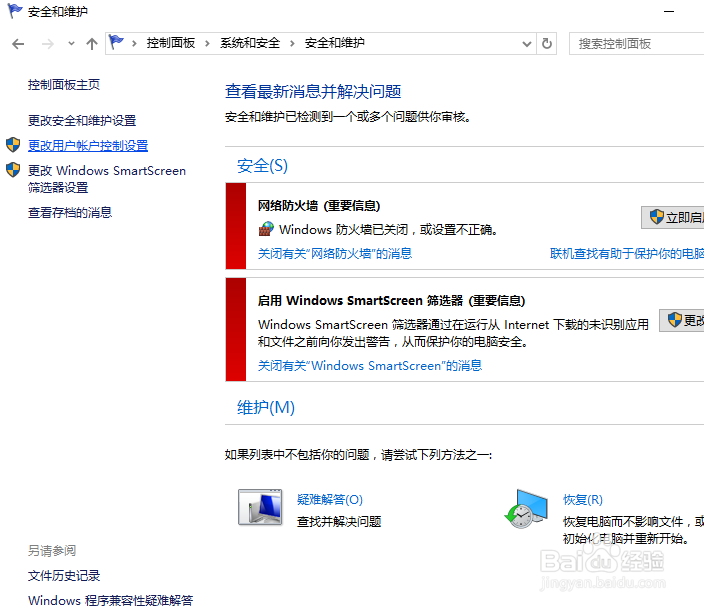Expand chevron before 控制面板 breadcrumb
The width and height of the screenshot is (704, 608).
click(134, 44)
